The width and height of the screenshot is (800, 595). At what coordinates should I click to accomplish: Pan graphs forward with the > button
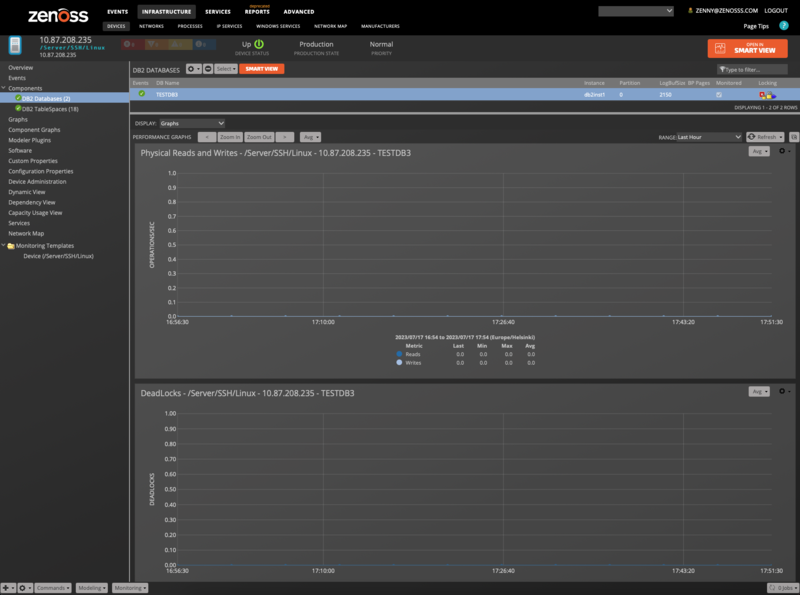click(x=285, y=137)
